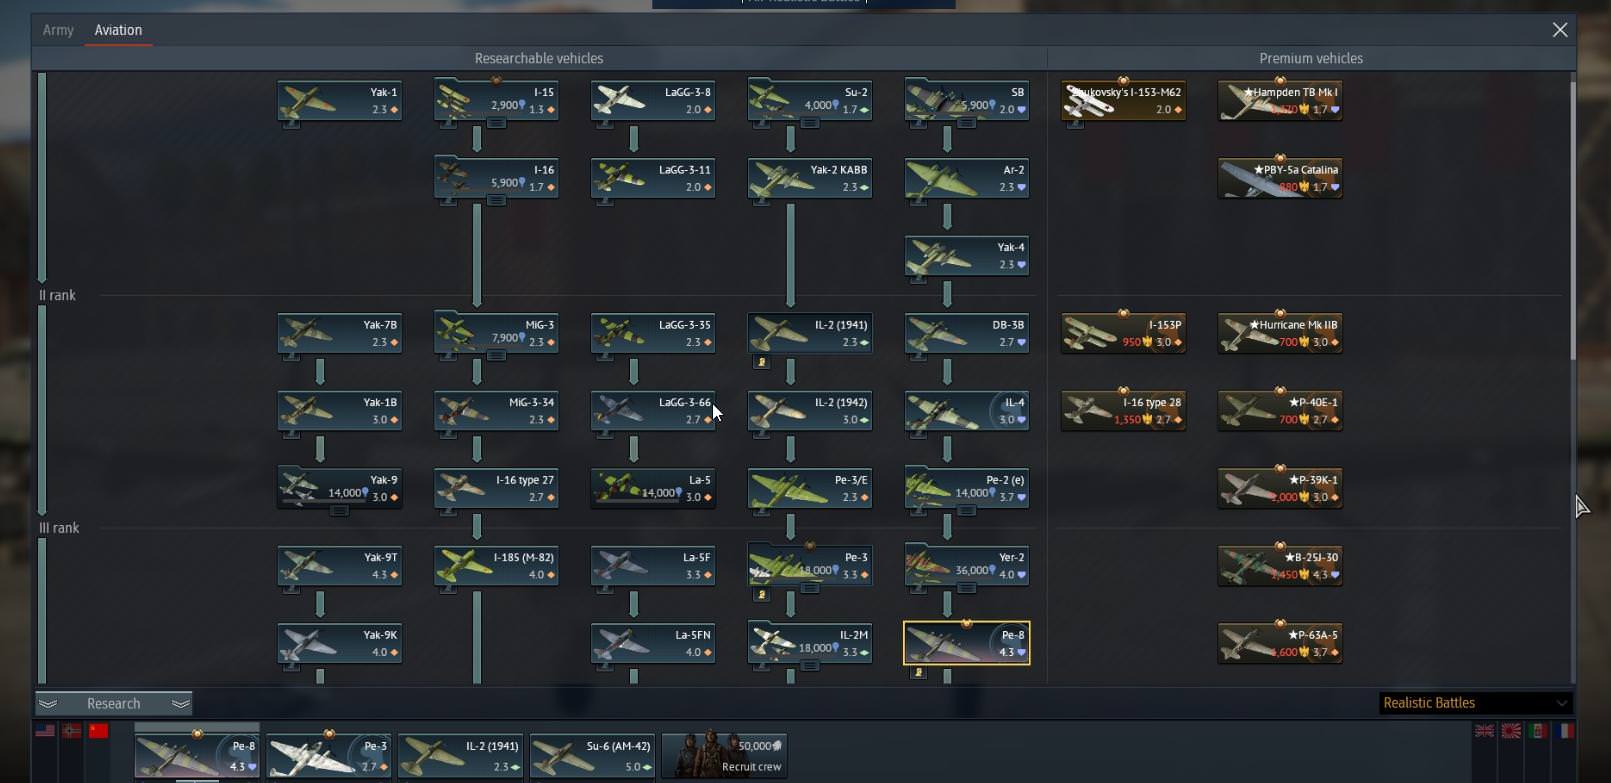Expand the I-15 vehicle group
This screenshot has width=1611, height=783.
496,123
